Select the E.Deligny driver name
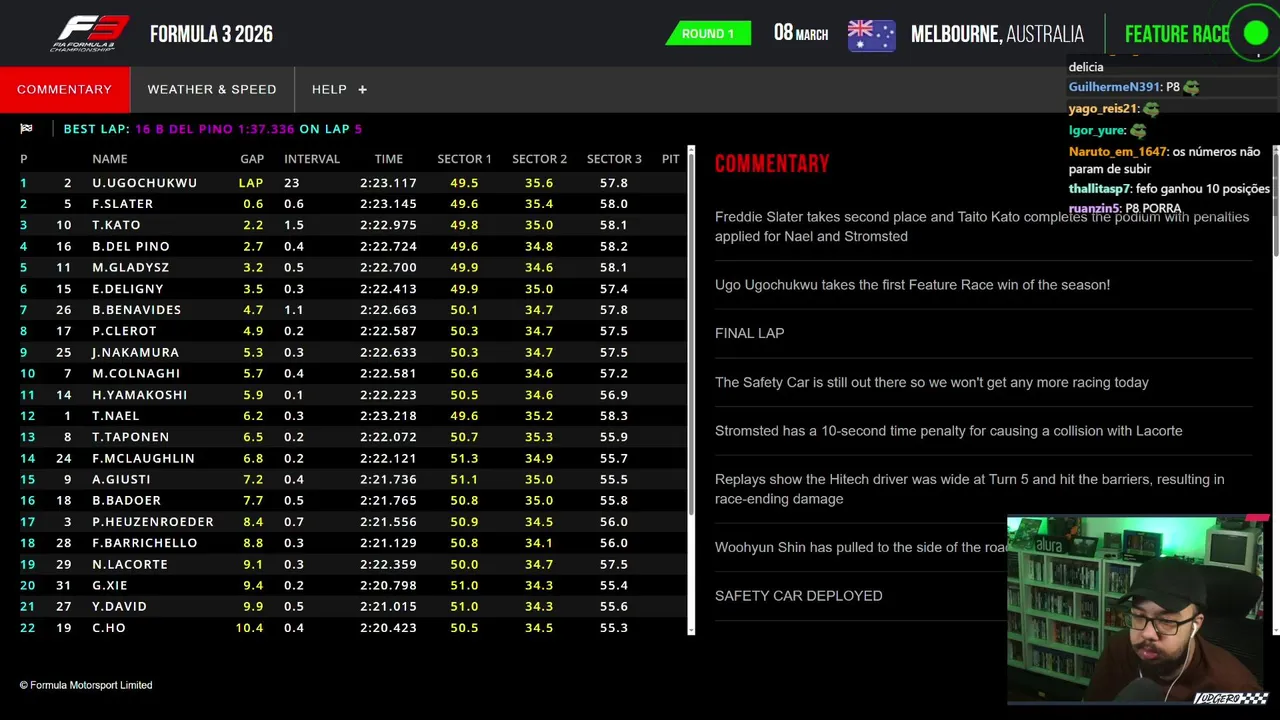The width and height of the screenshot is (1280, 720). pyautogui.click(x=128, y=289)
